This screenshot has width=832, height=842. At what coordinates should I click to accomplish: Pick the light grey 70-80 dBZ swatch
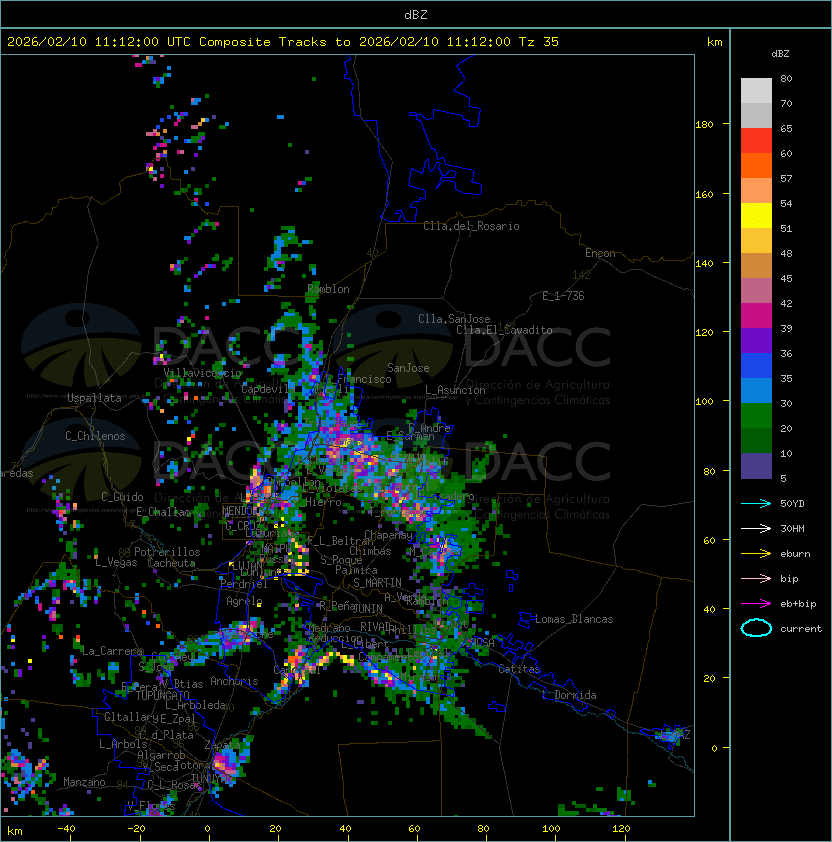(756, 91)
